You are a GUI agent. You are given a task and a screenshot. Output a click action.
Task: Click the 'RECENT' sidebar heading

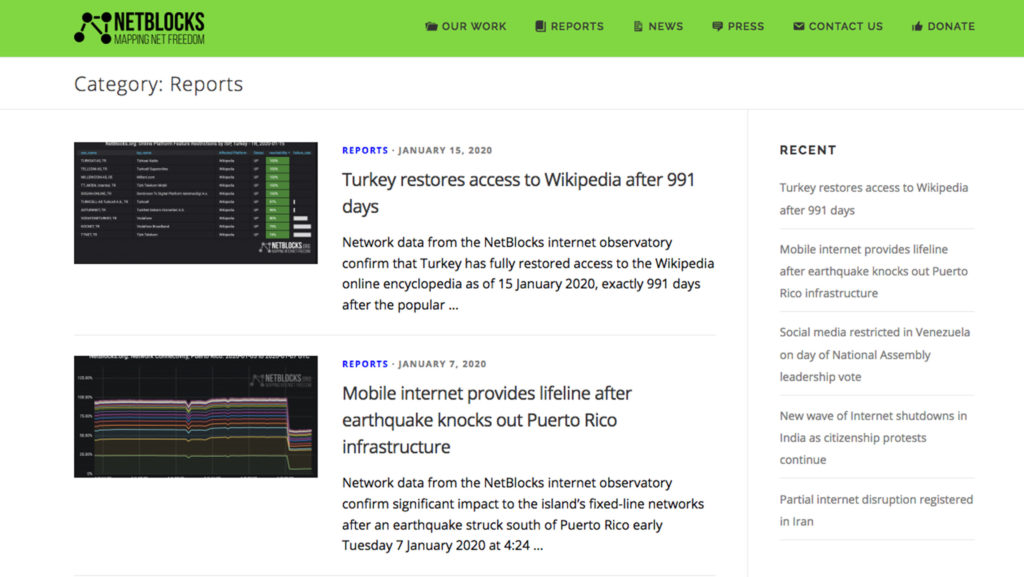pyautogui.click(x=808, y=150)
